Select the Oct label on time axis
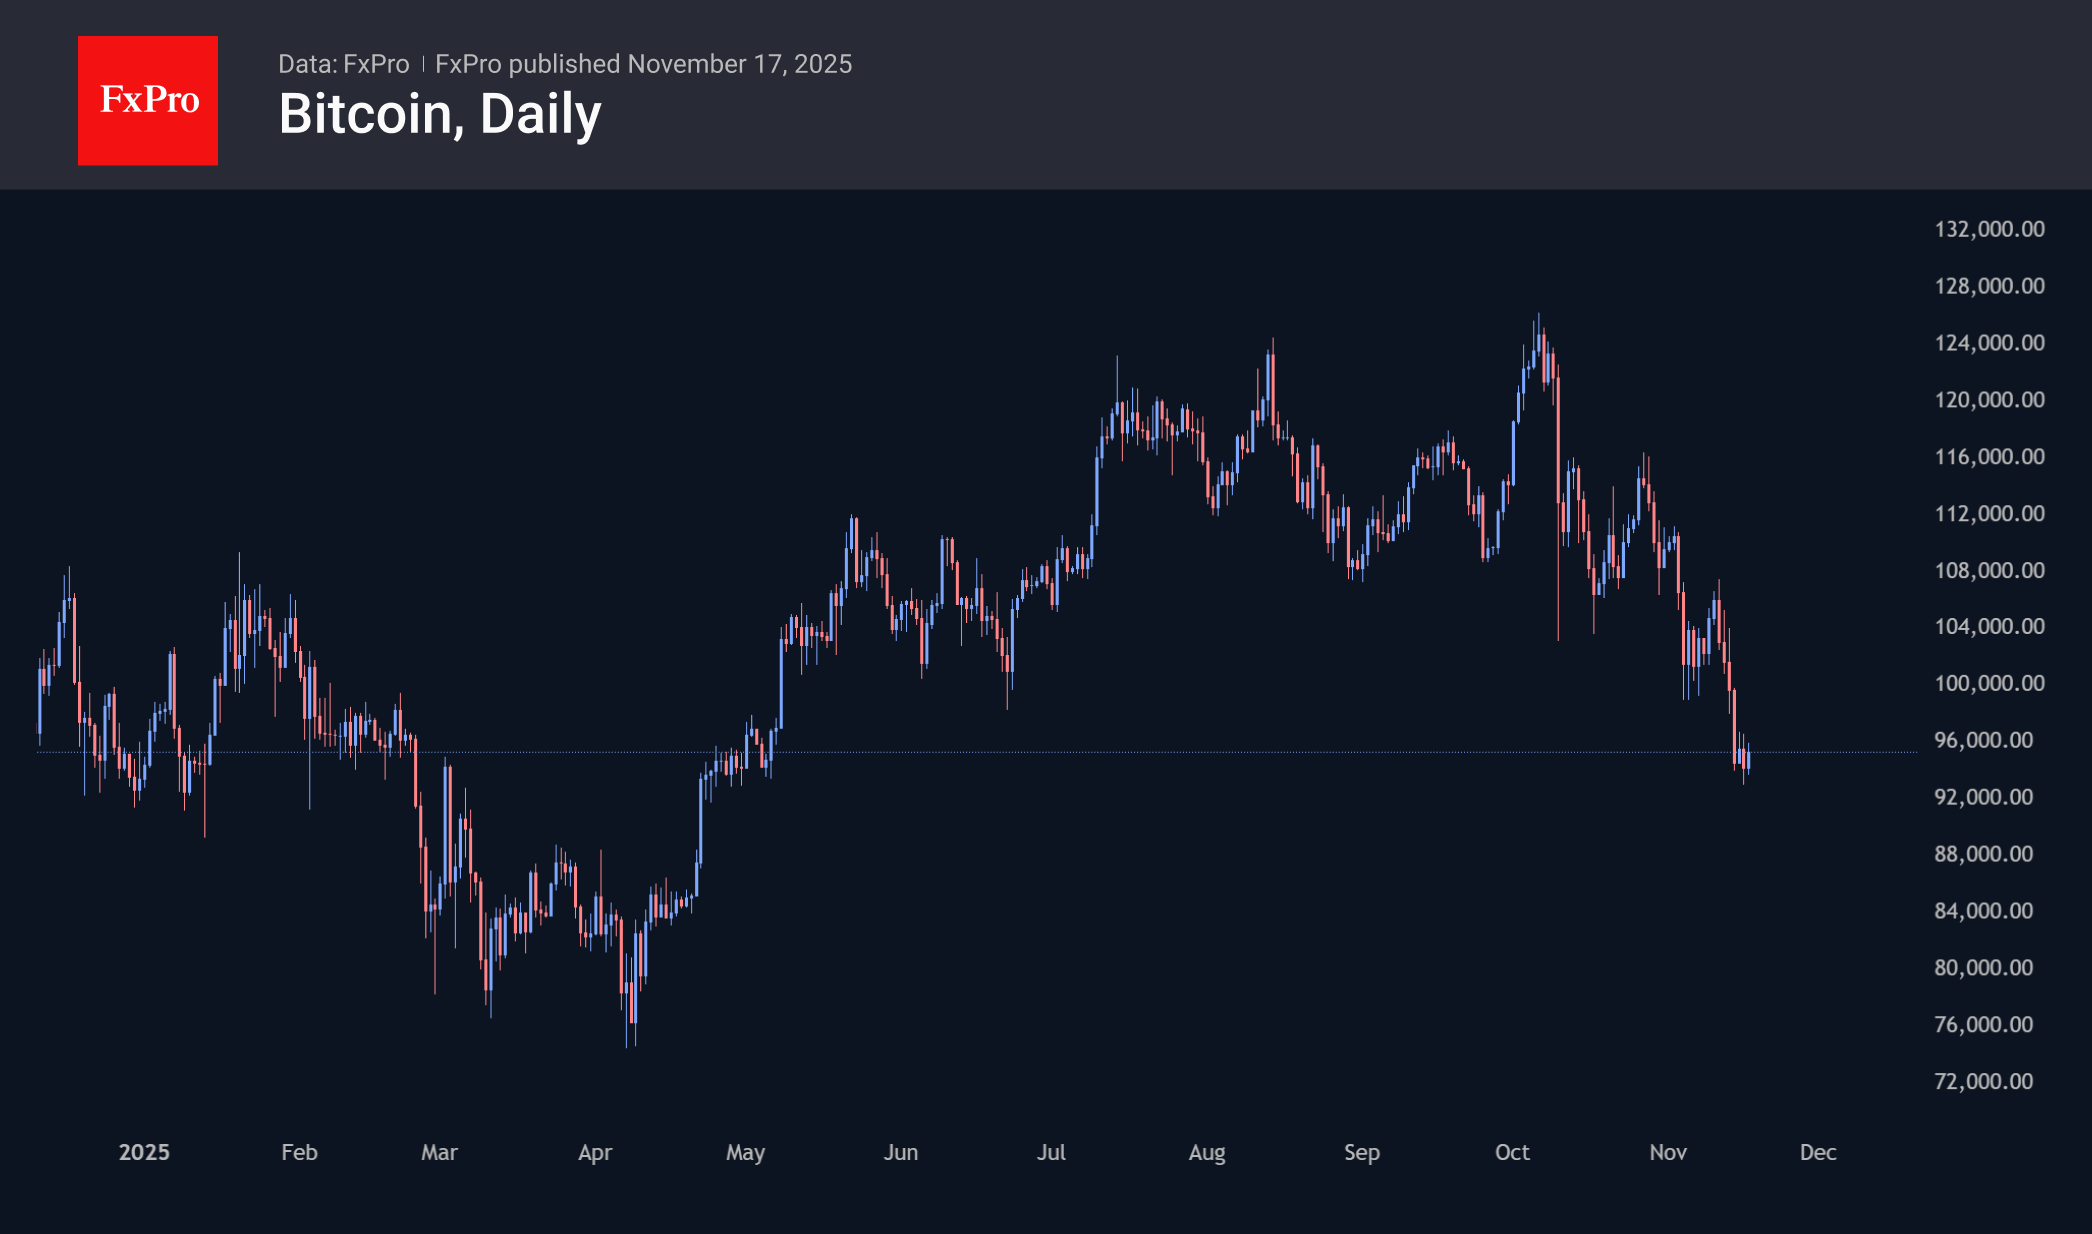 1512,1152
